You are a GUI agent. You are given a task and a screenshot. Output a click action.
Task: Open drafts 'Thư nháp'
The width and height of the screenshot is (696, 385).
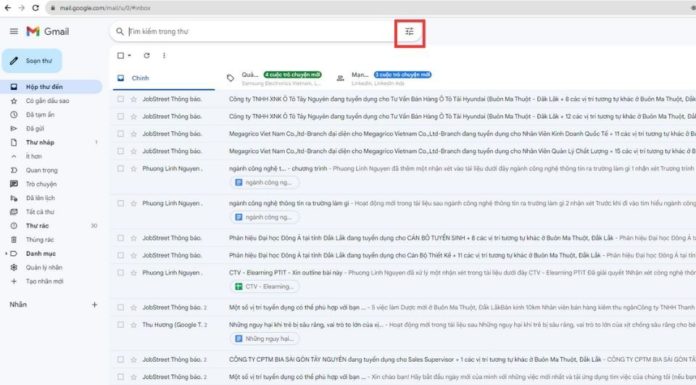(40, 143)
